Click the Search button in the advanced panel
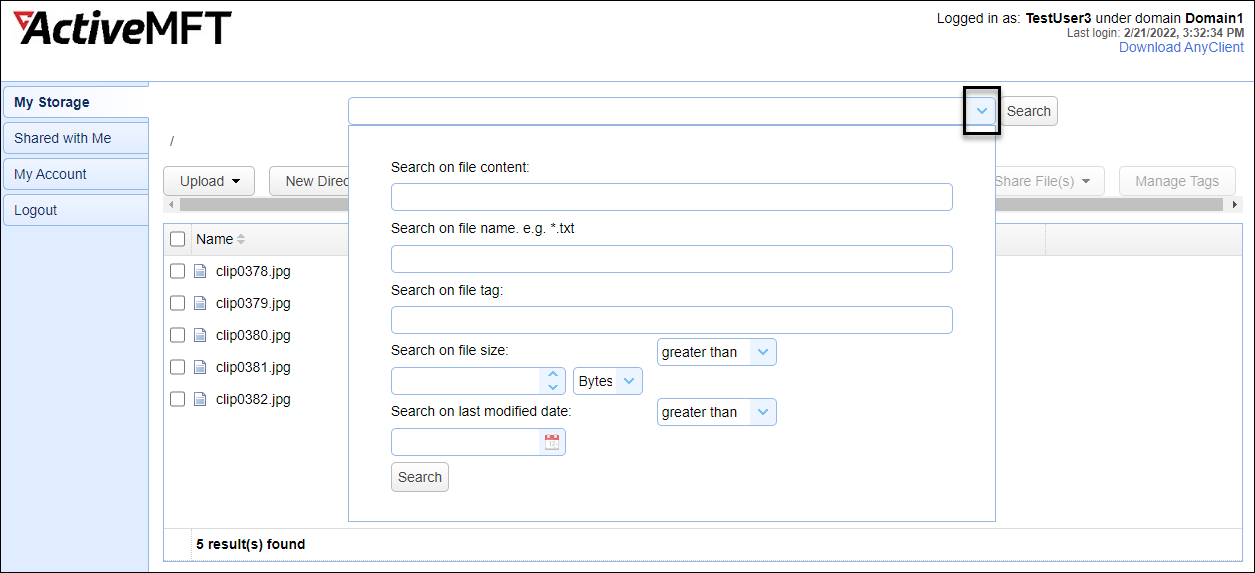Image resolution: width=1255 pixels, height=573 pixels. point(420,477)
